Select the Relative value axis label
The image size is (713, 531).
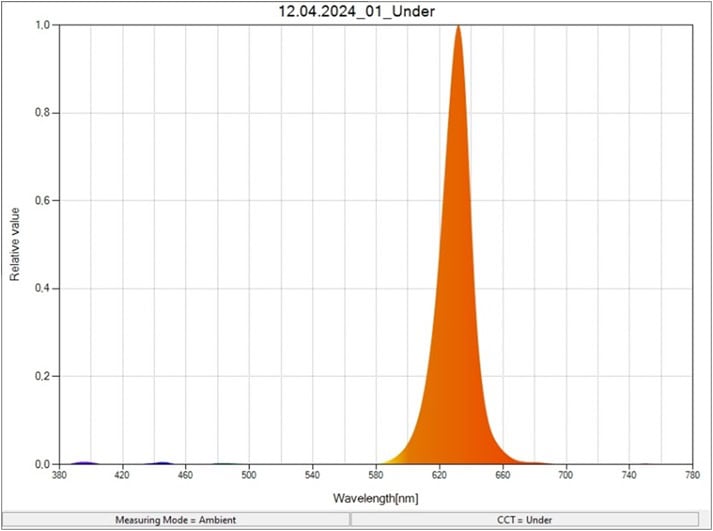(16, 244)
